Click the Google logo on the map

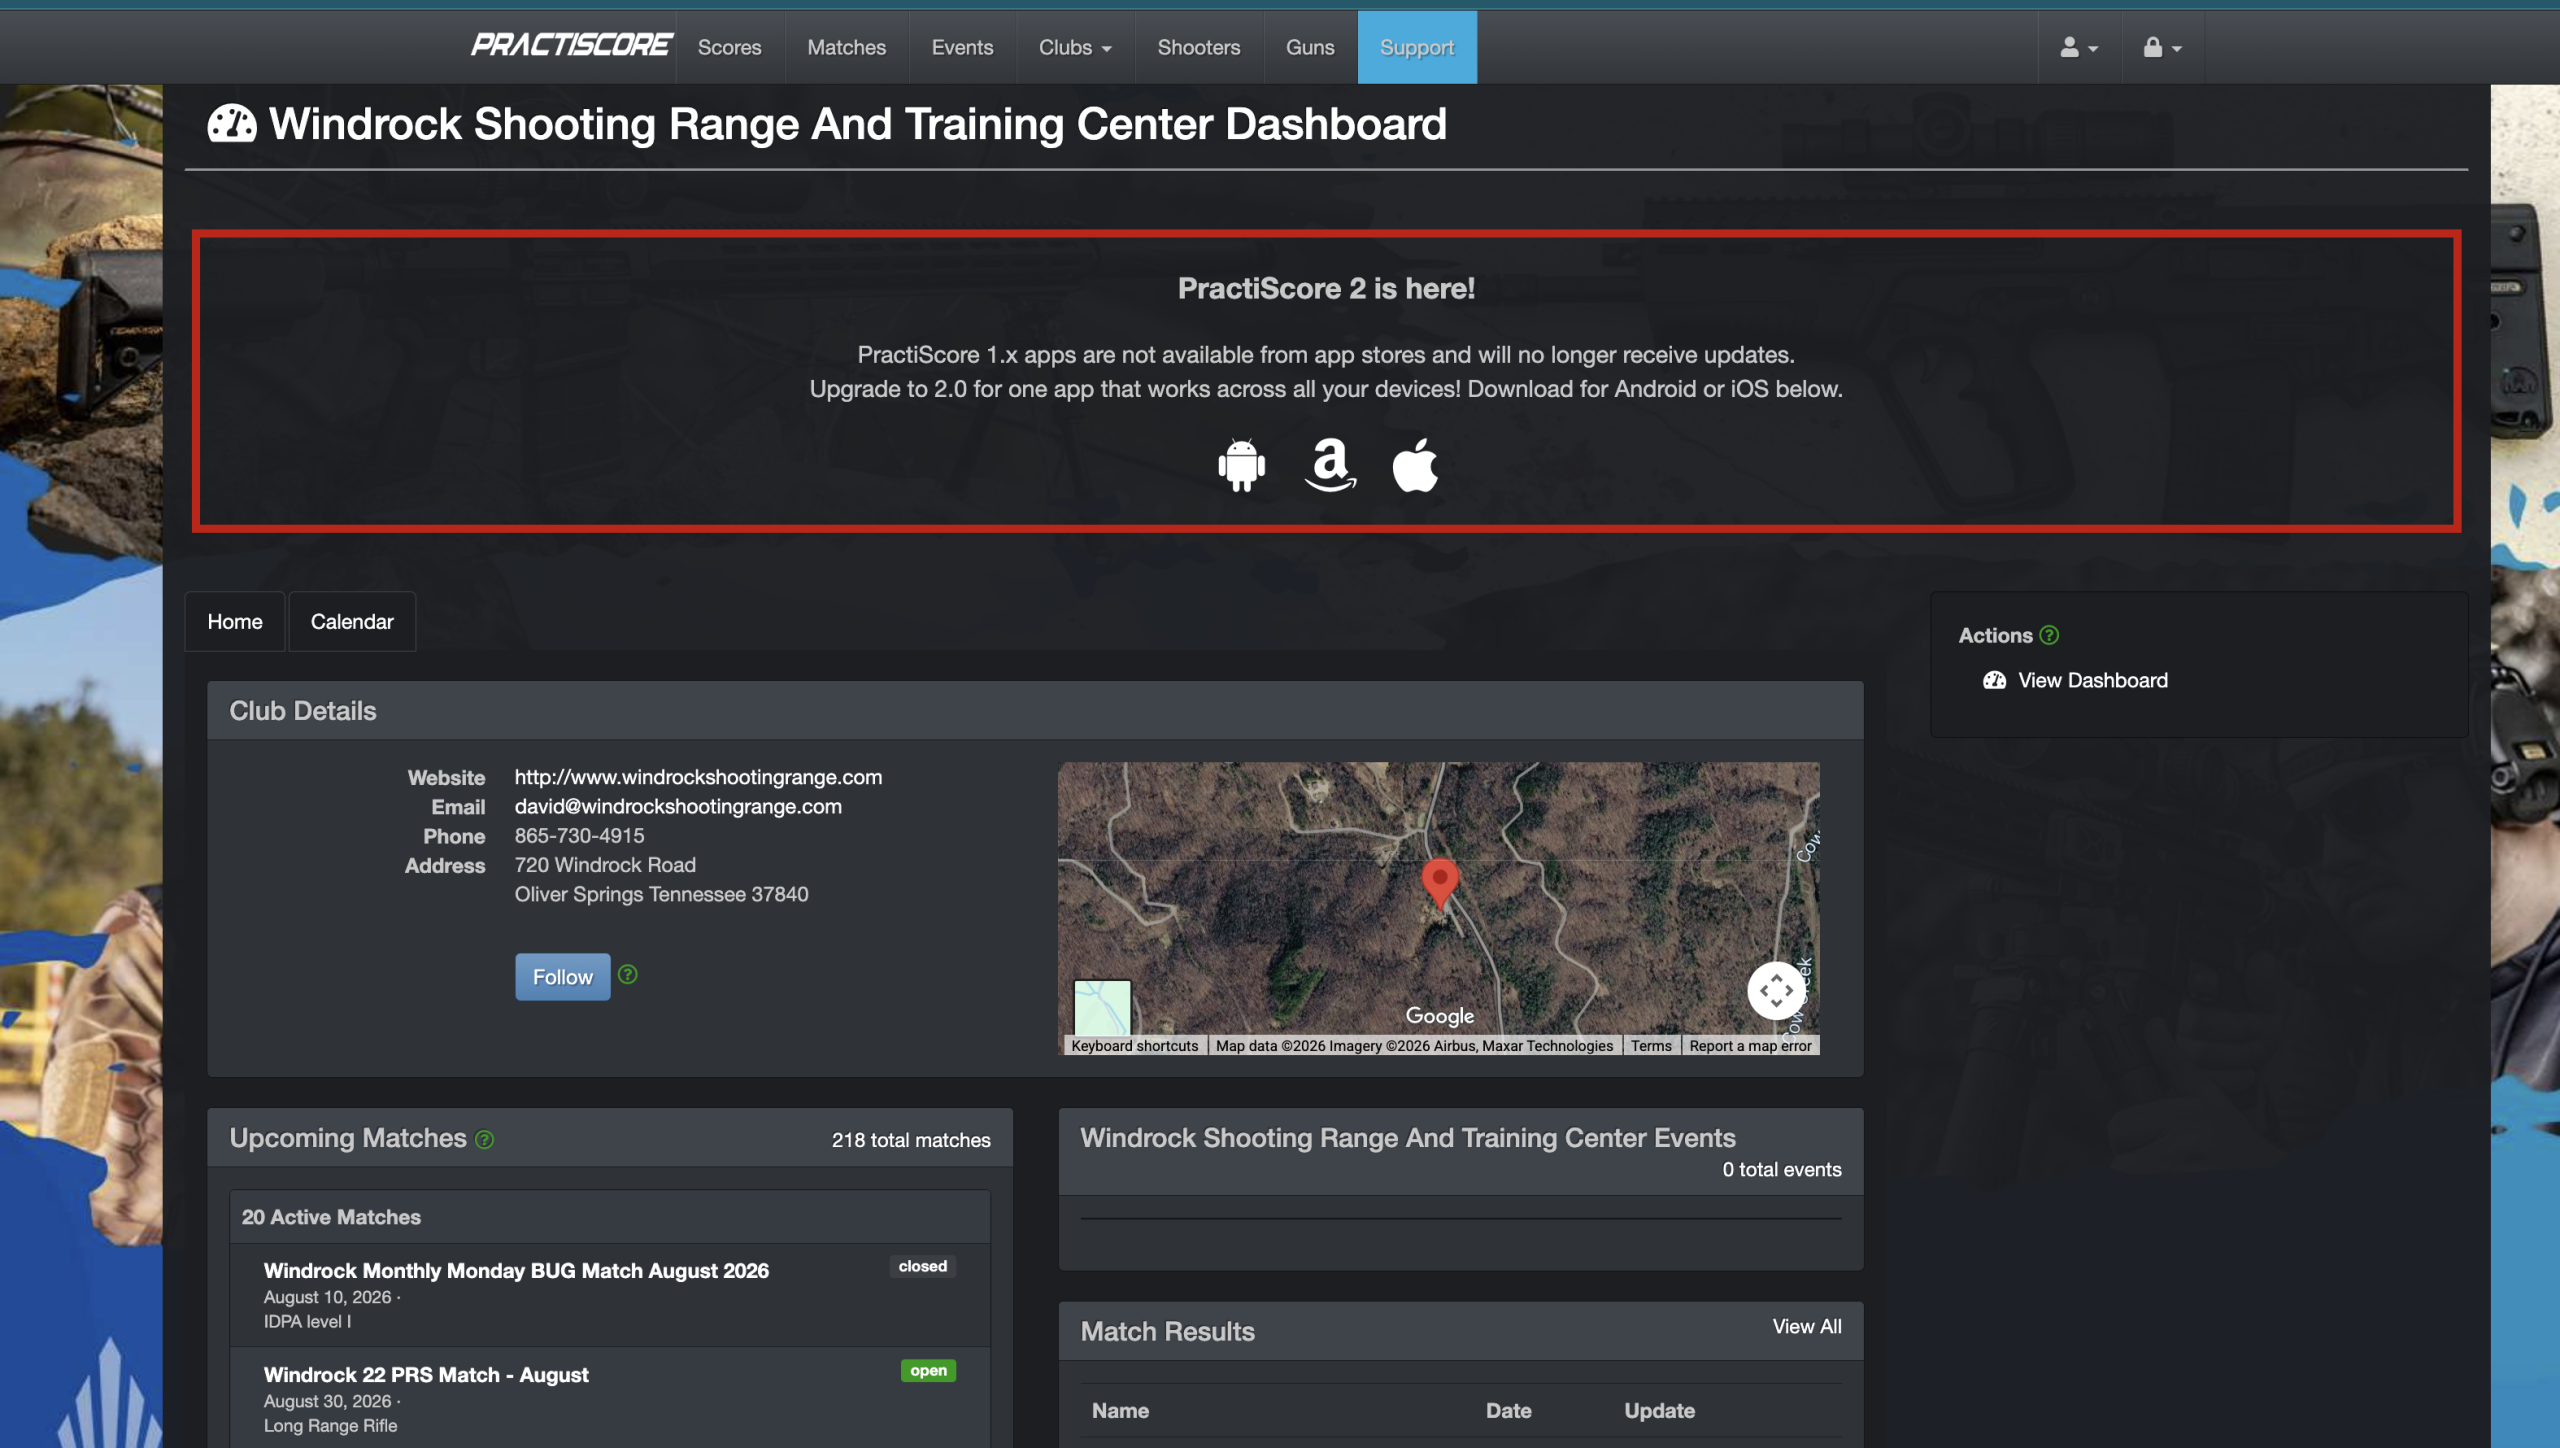tap(1440, 1015)
